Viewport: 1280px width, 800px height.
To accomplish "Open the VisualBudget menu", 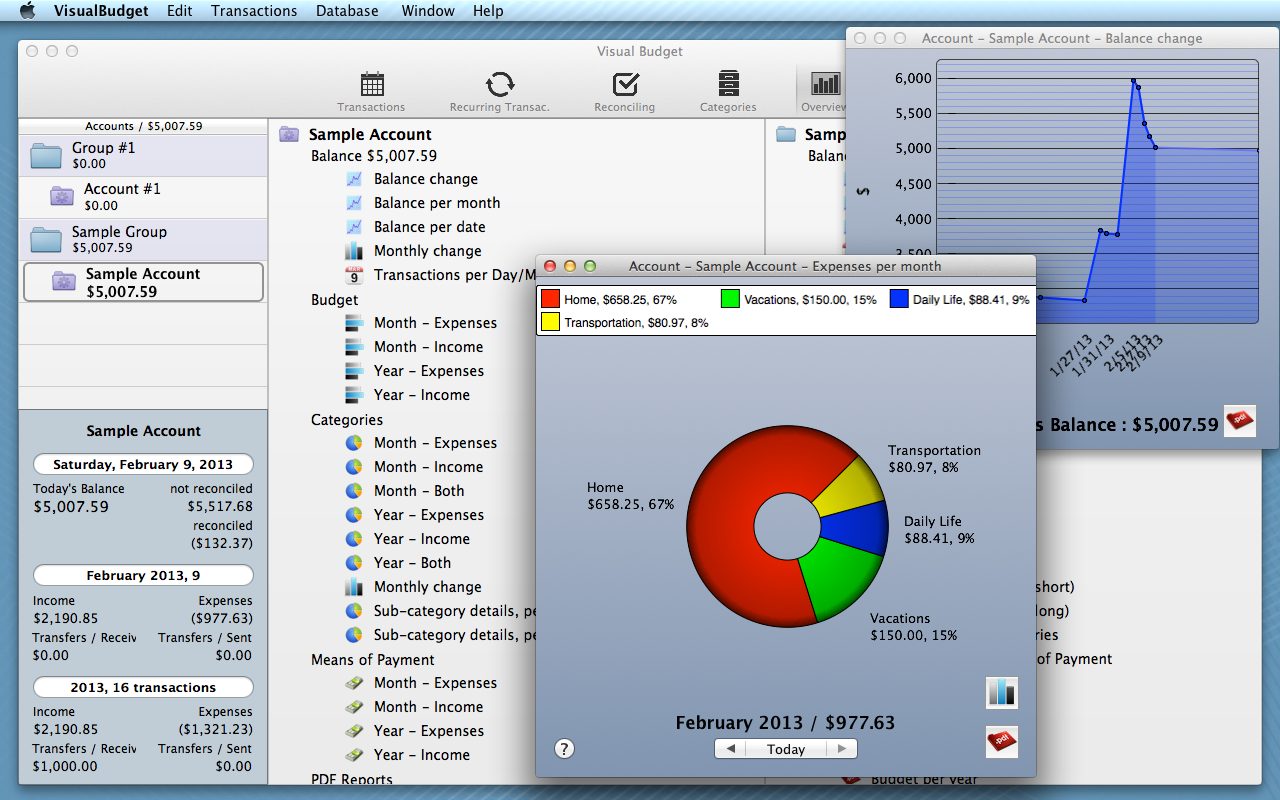I will (101, 11).
